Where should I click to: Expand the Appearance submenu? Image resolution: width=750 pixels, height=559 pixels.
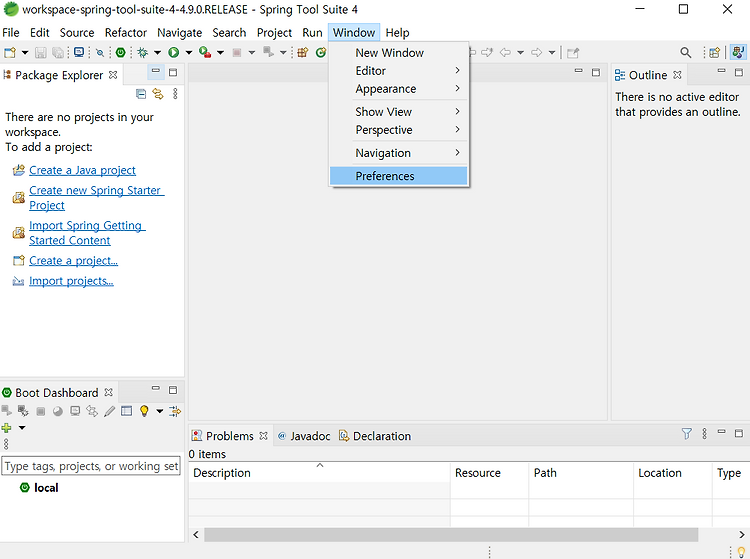click(x=398, y=89)
